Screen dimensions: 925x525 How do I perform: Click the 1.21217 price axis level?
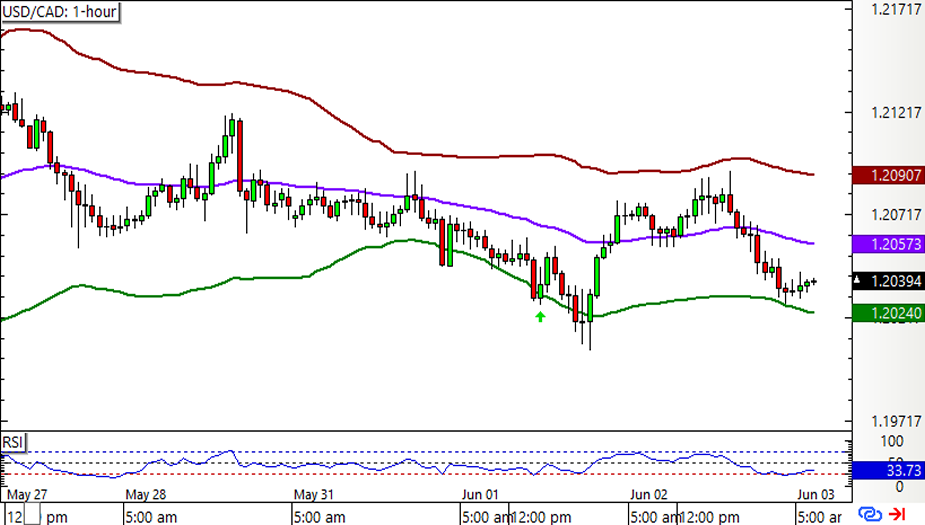click(896, 112)
